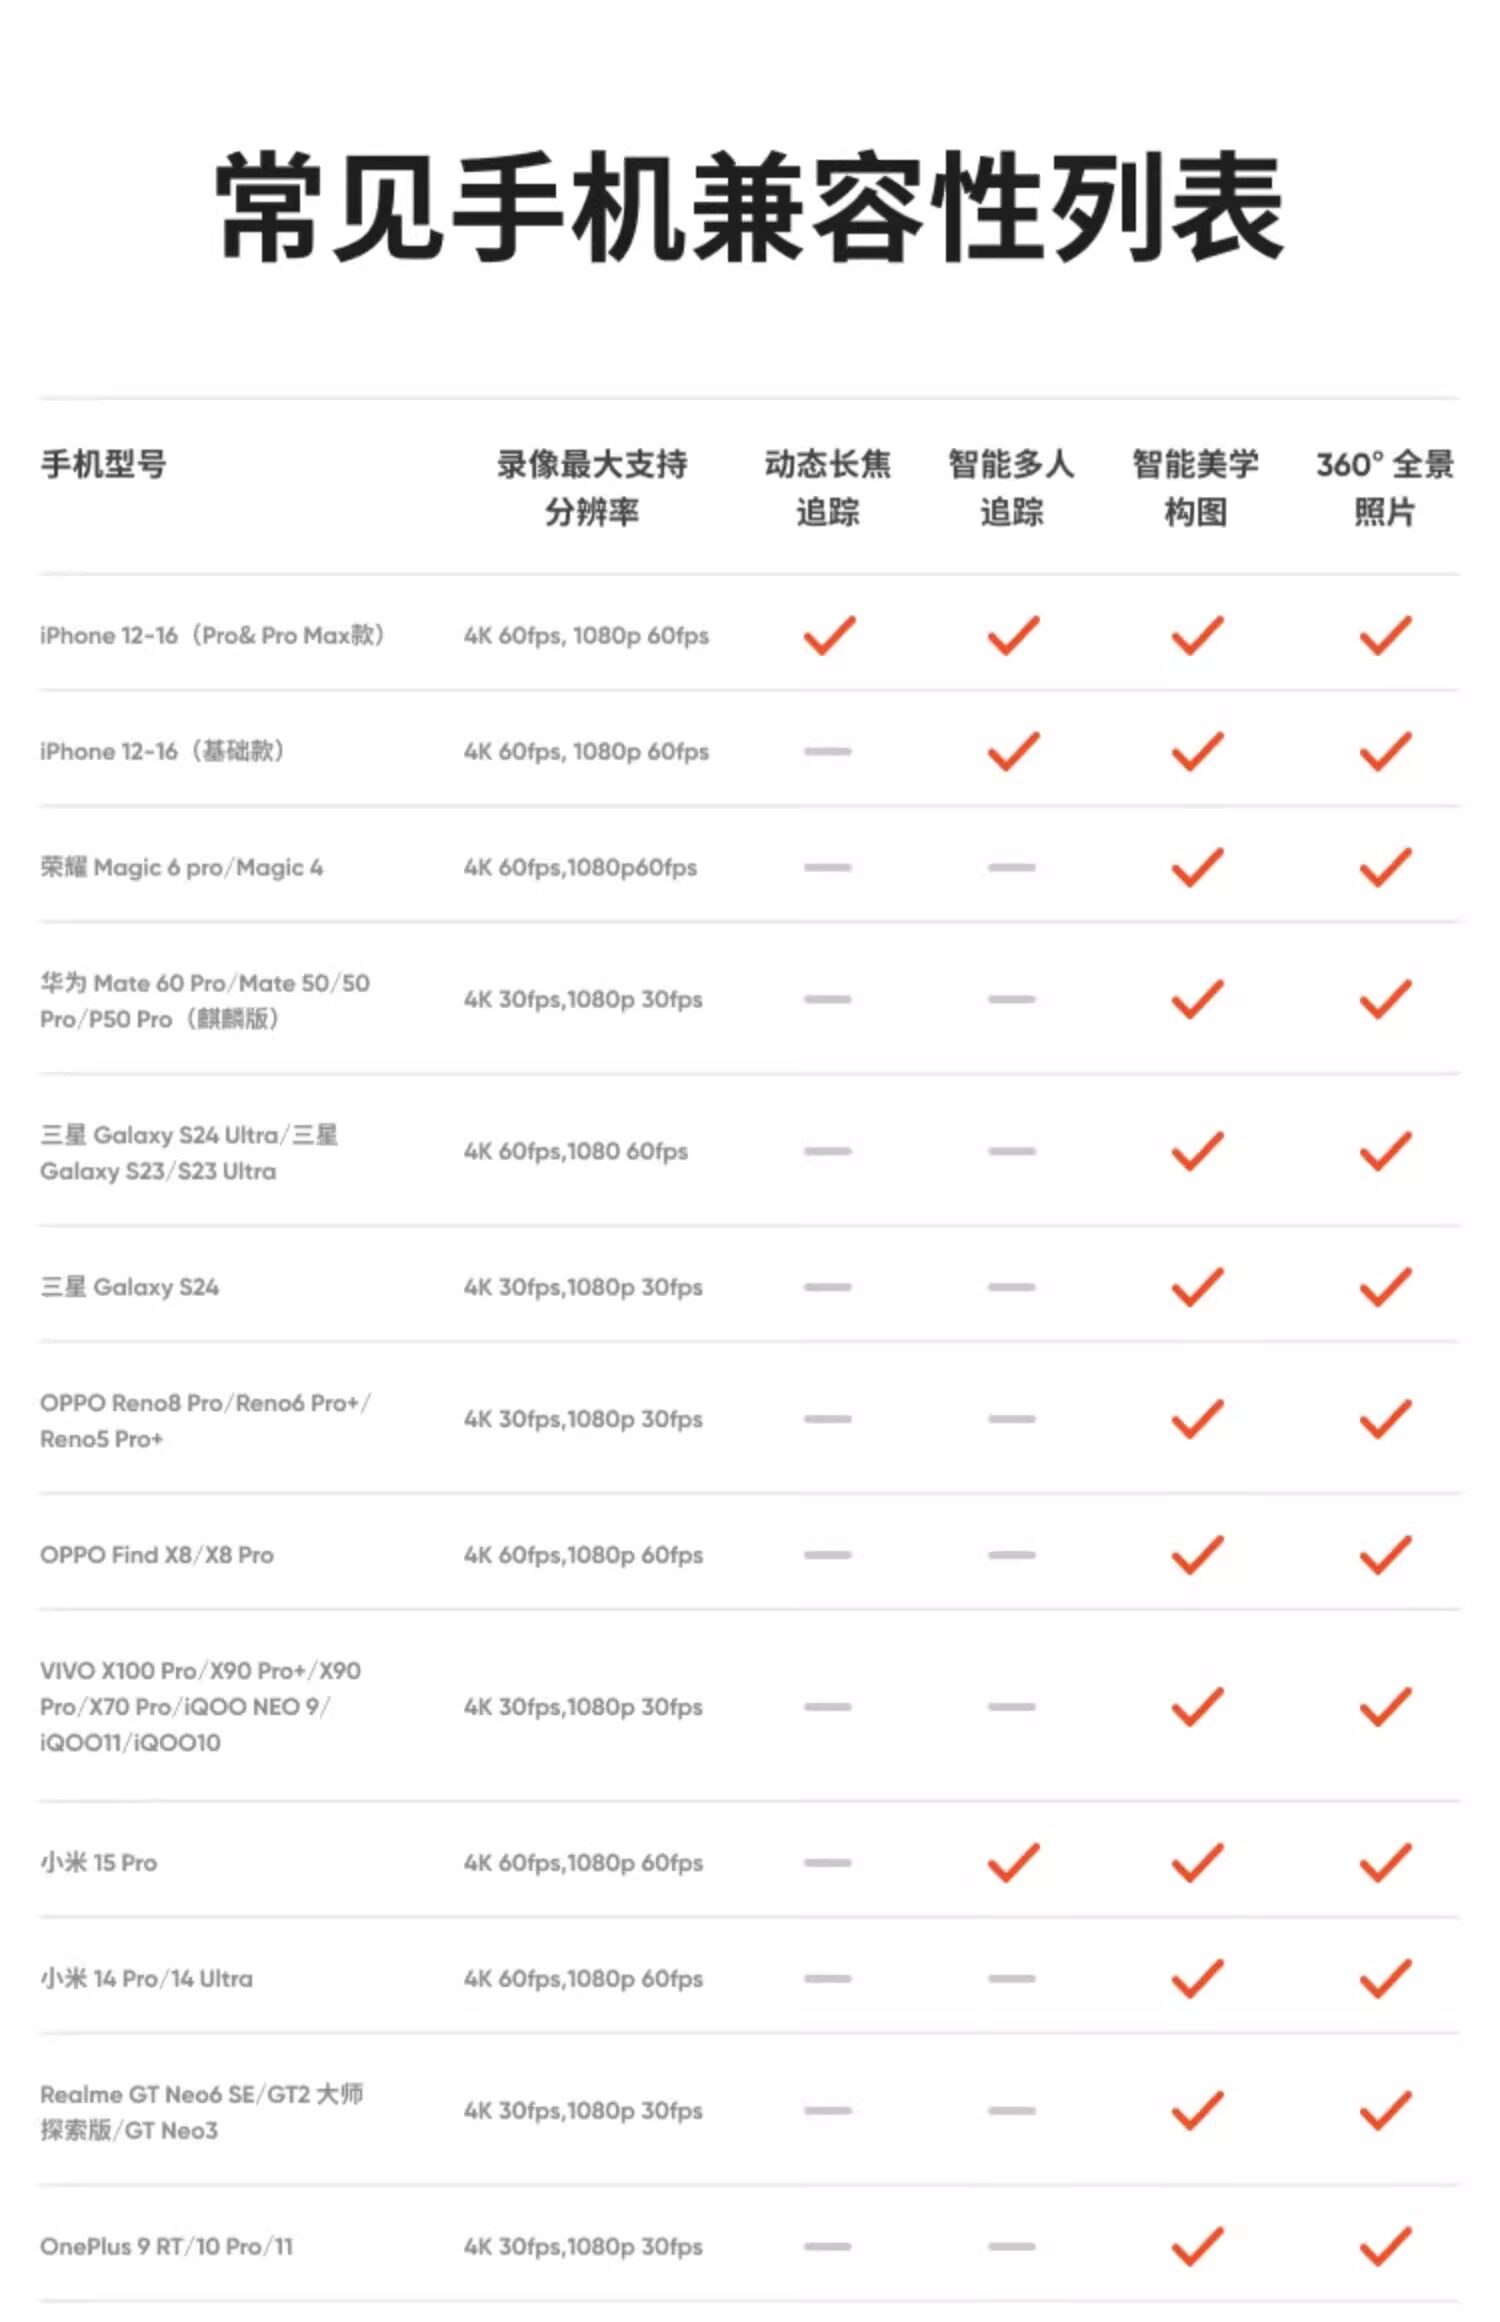Screen dimensions: 1500x2322
Task: Click 智能多人追踪 dash in 荣耀 Magic 6 pro row
Action: click(x=1011, y=867)
